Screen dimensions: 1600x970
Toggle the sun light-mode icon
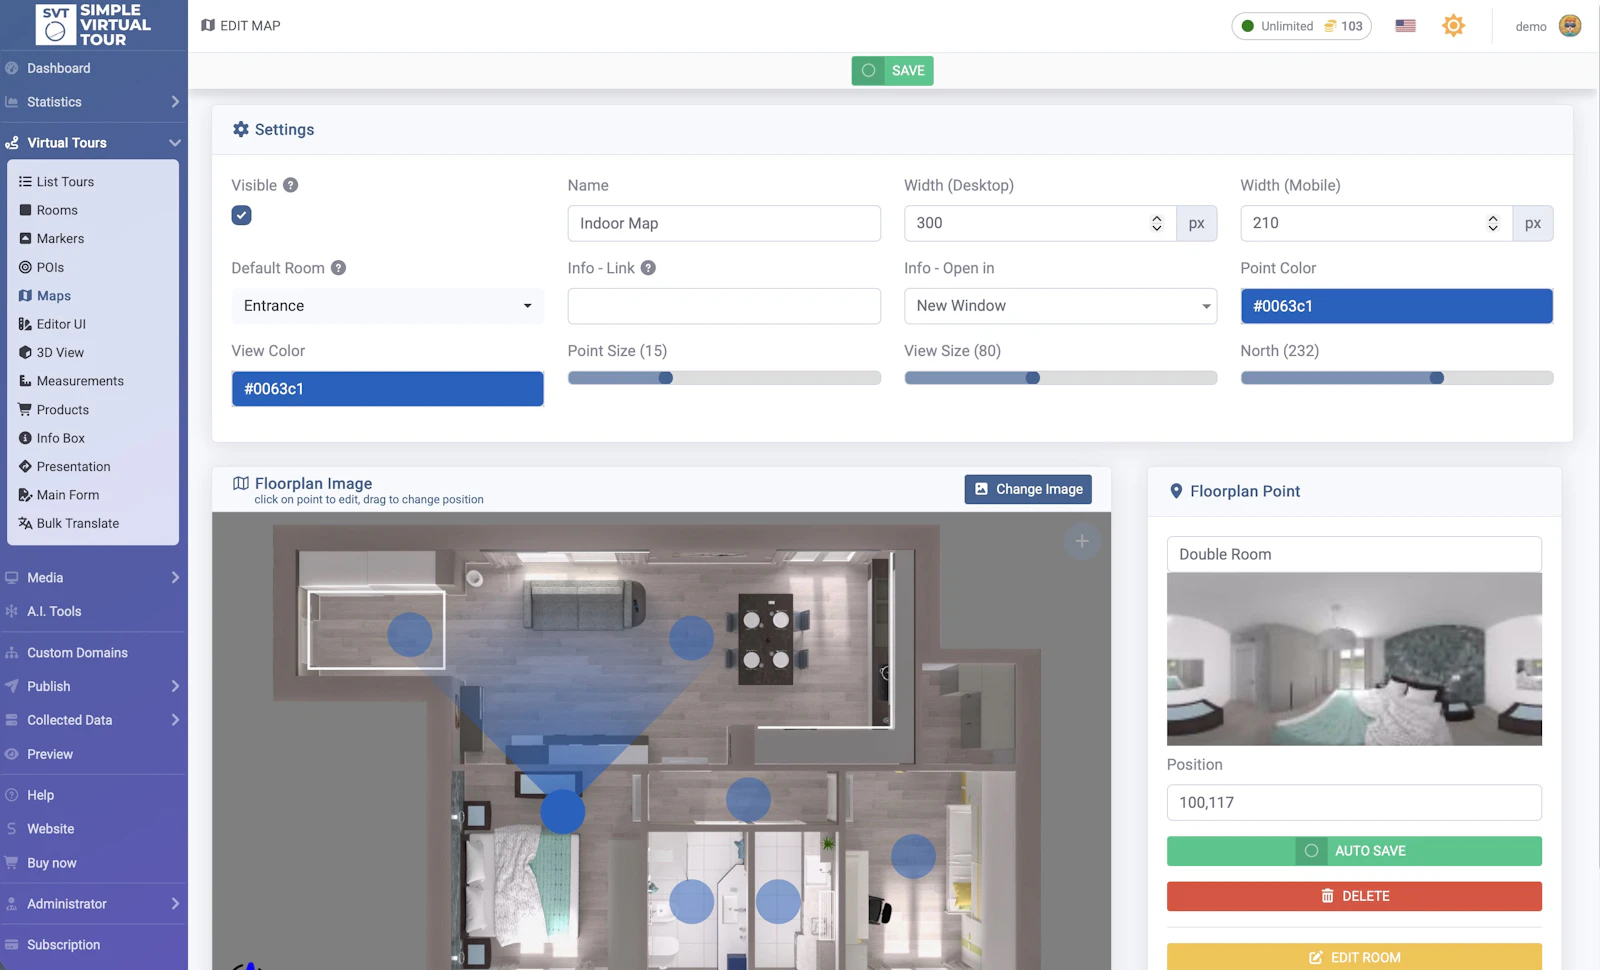coord(1454,26)
